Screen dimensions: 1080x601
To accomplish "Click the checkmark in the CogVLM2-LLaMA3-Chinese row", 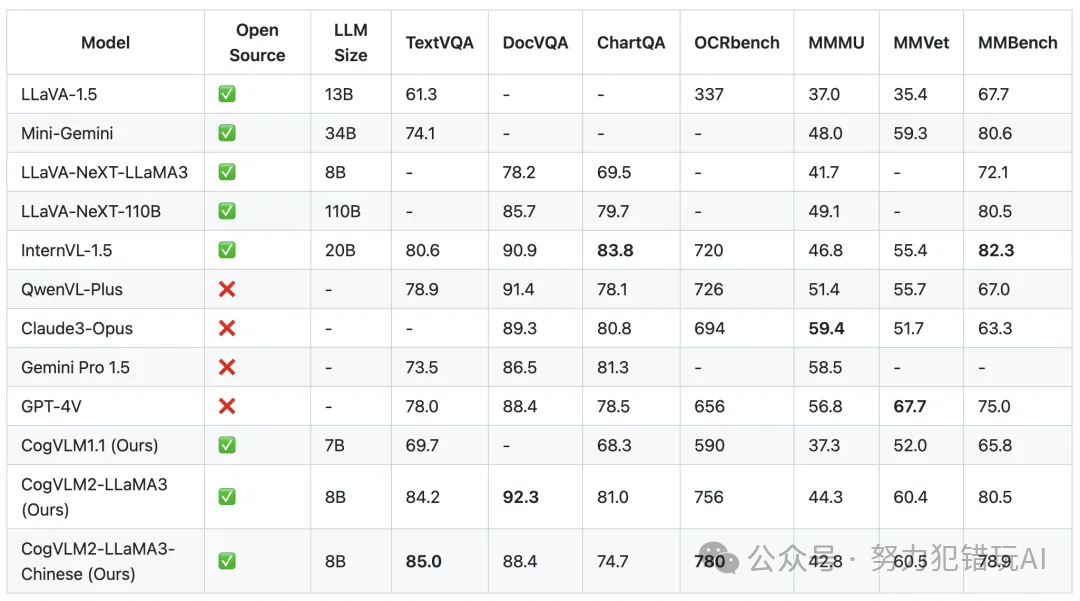I will [x=227, y=562].
